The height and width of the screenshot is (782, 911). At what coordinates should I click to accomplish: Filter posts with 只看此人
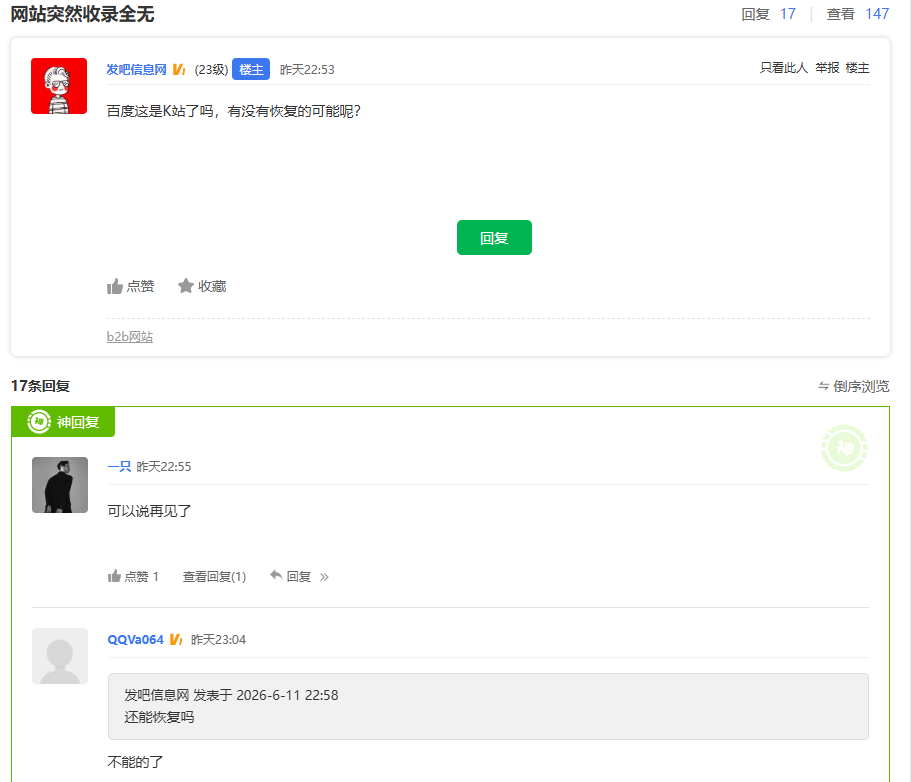click(x=784, y=68)
